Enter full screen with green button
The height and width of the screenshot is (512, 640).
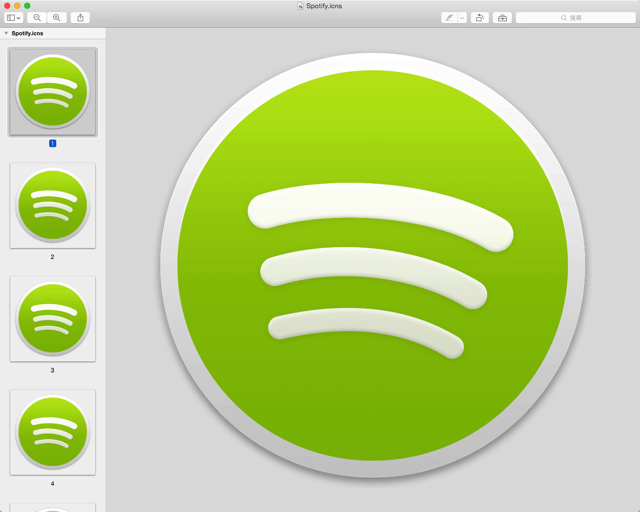click(x=27, y=6)
